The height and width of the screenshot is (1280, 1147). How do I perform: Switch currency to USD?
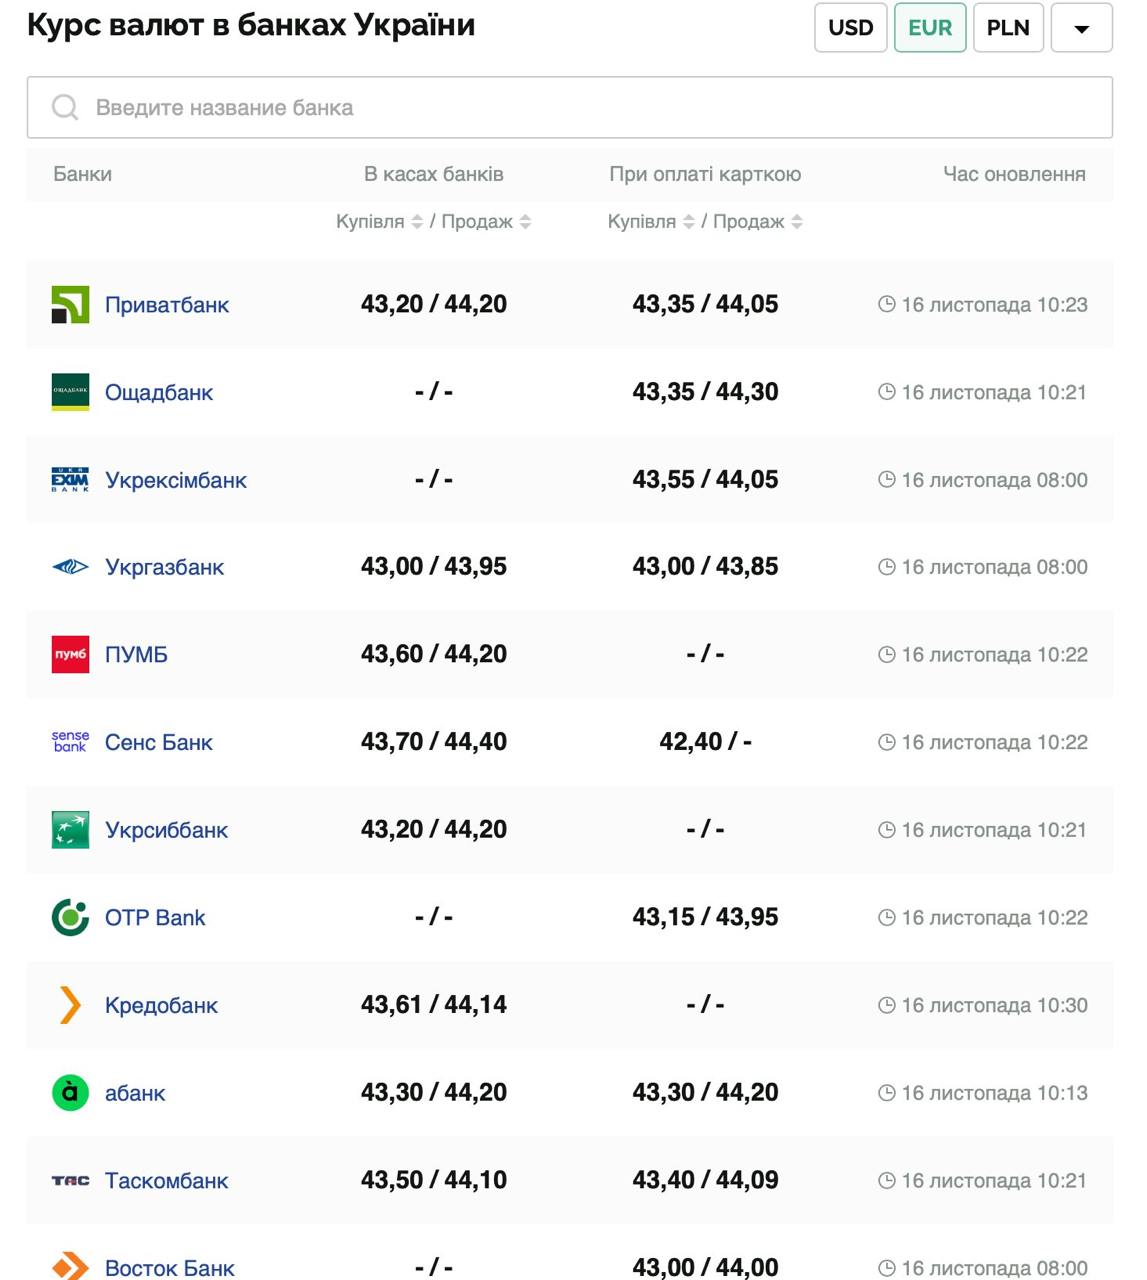[x=850, y=28]
